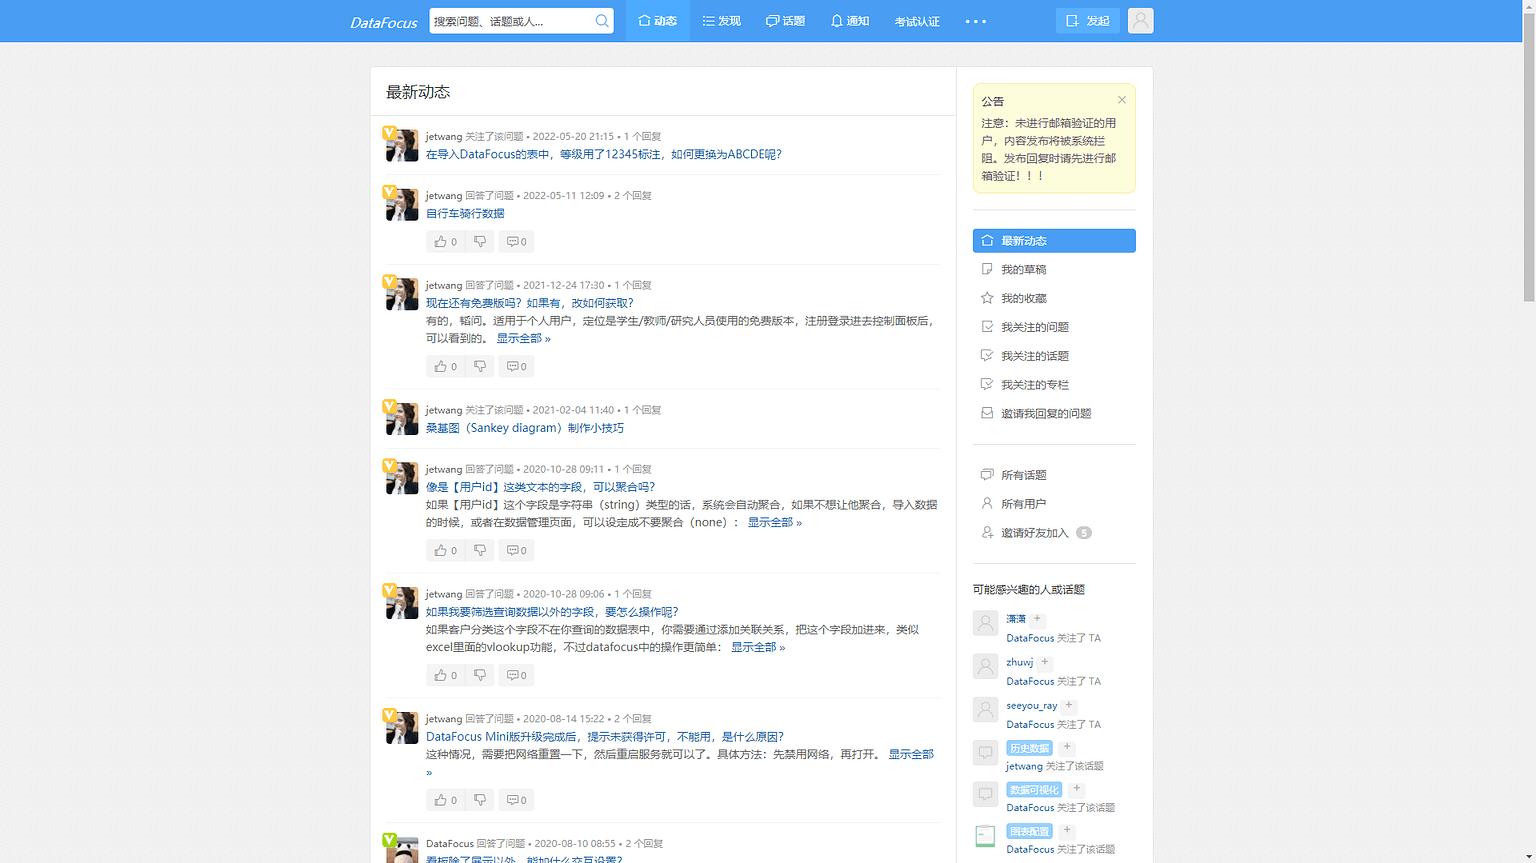Dislike the 自行车骑行数据 answer

[480, 242]
